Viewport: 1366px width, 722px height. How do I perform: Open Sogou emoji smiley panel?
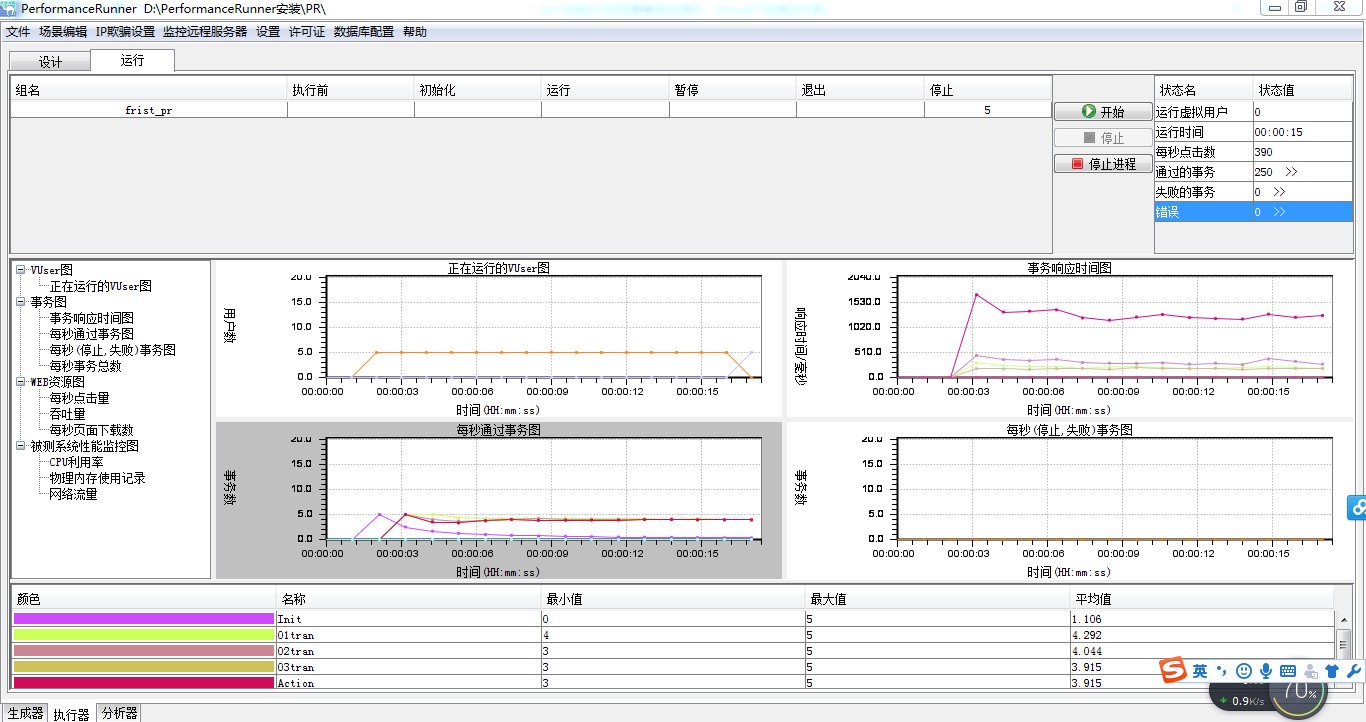coord(1244,671)
